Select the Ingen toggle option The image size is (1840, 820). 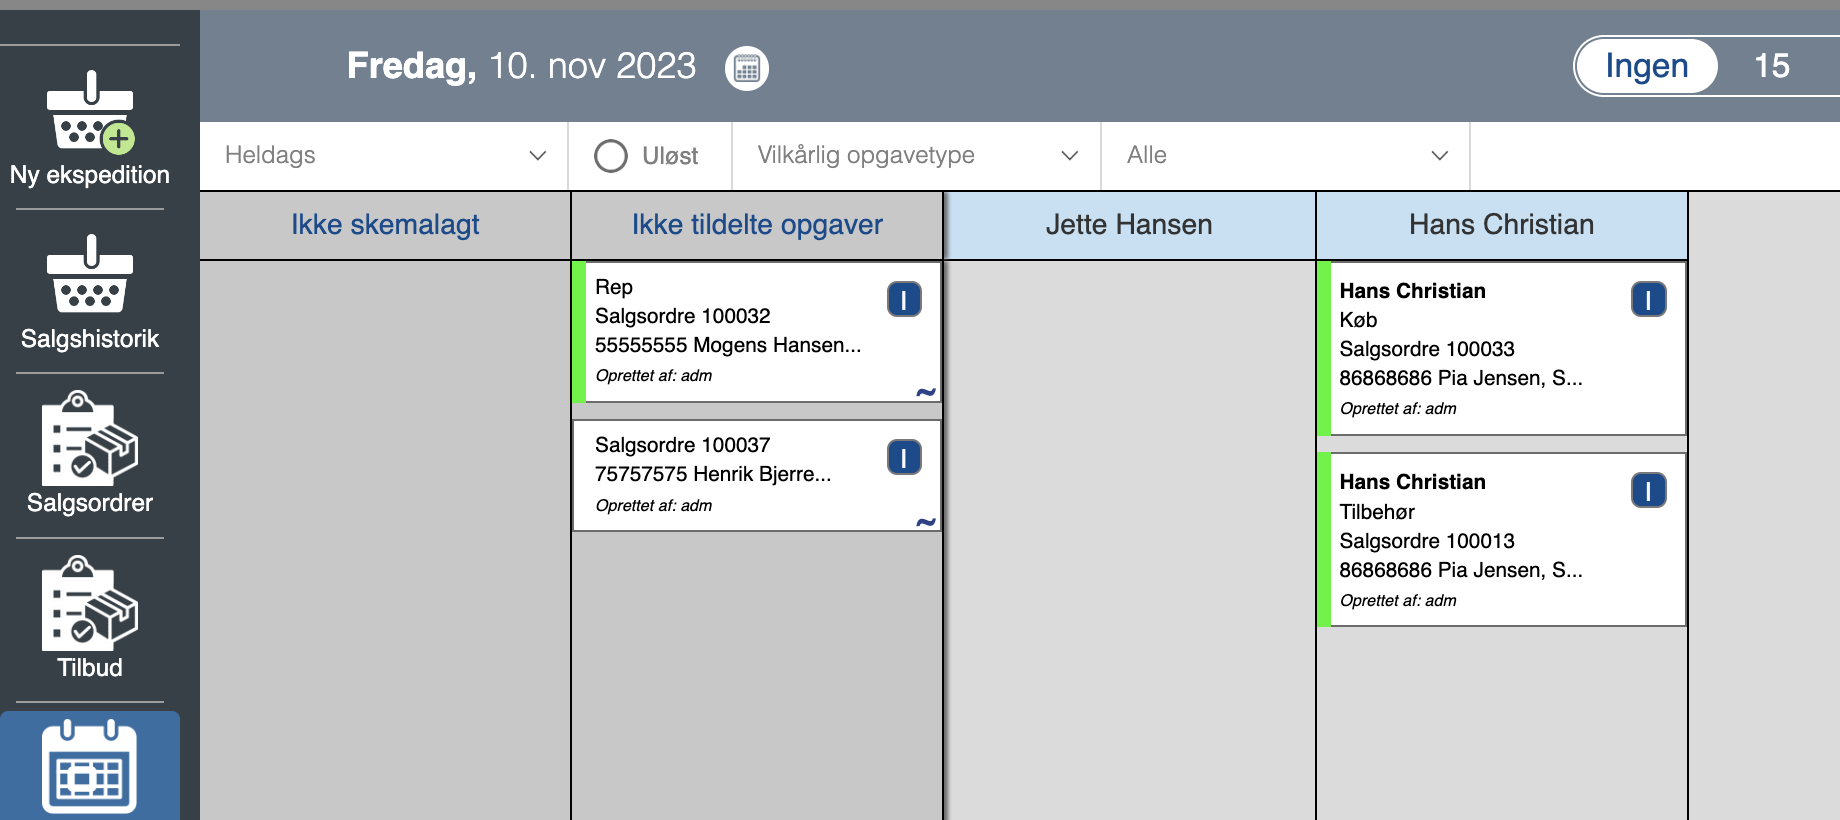point(1647,66)
